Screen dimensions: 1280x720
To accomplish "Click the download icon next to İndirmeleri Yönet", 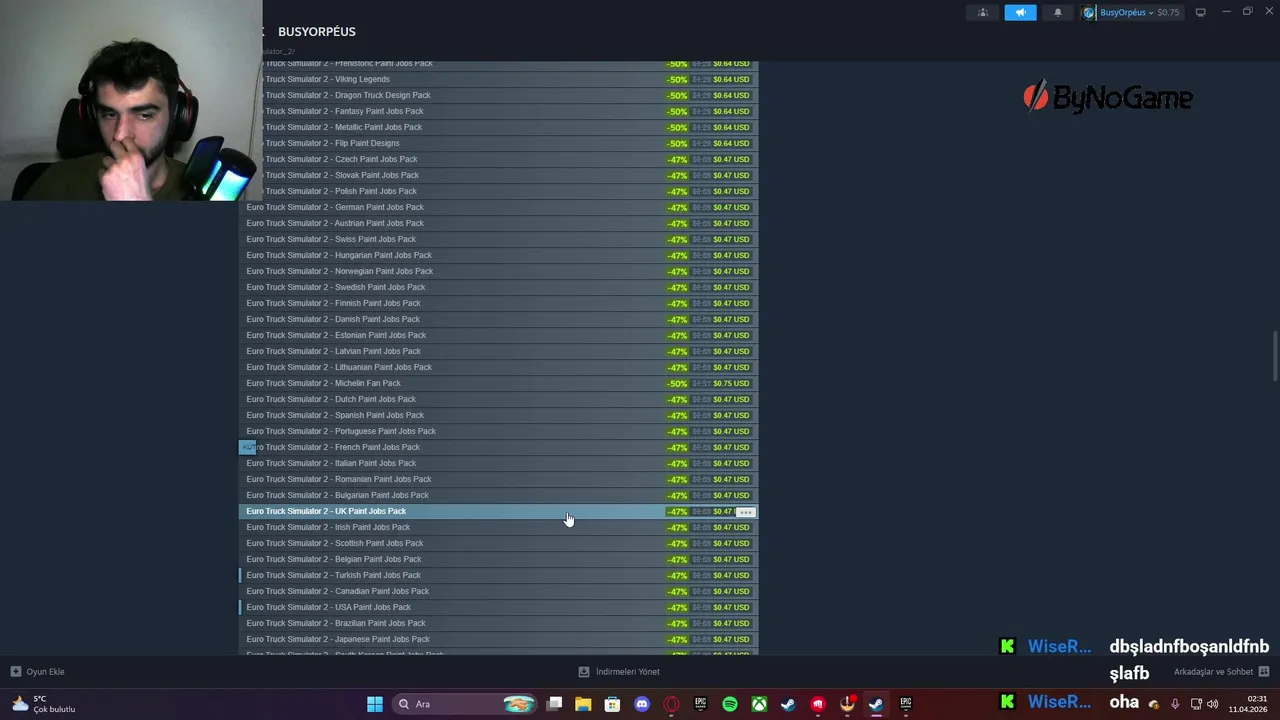I will (584, 672).
